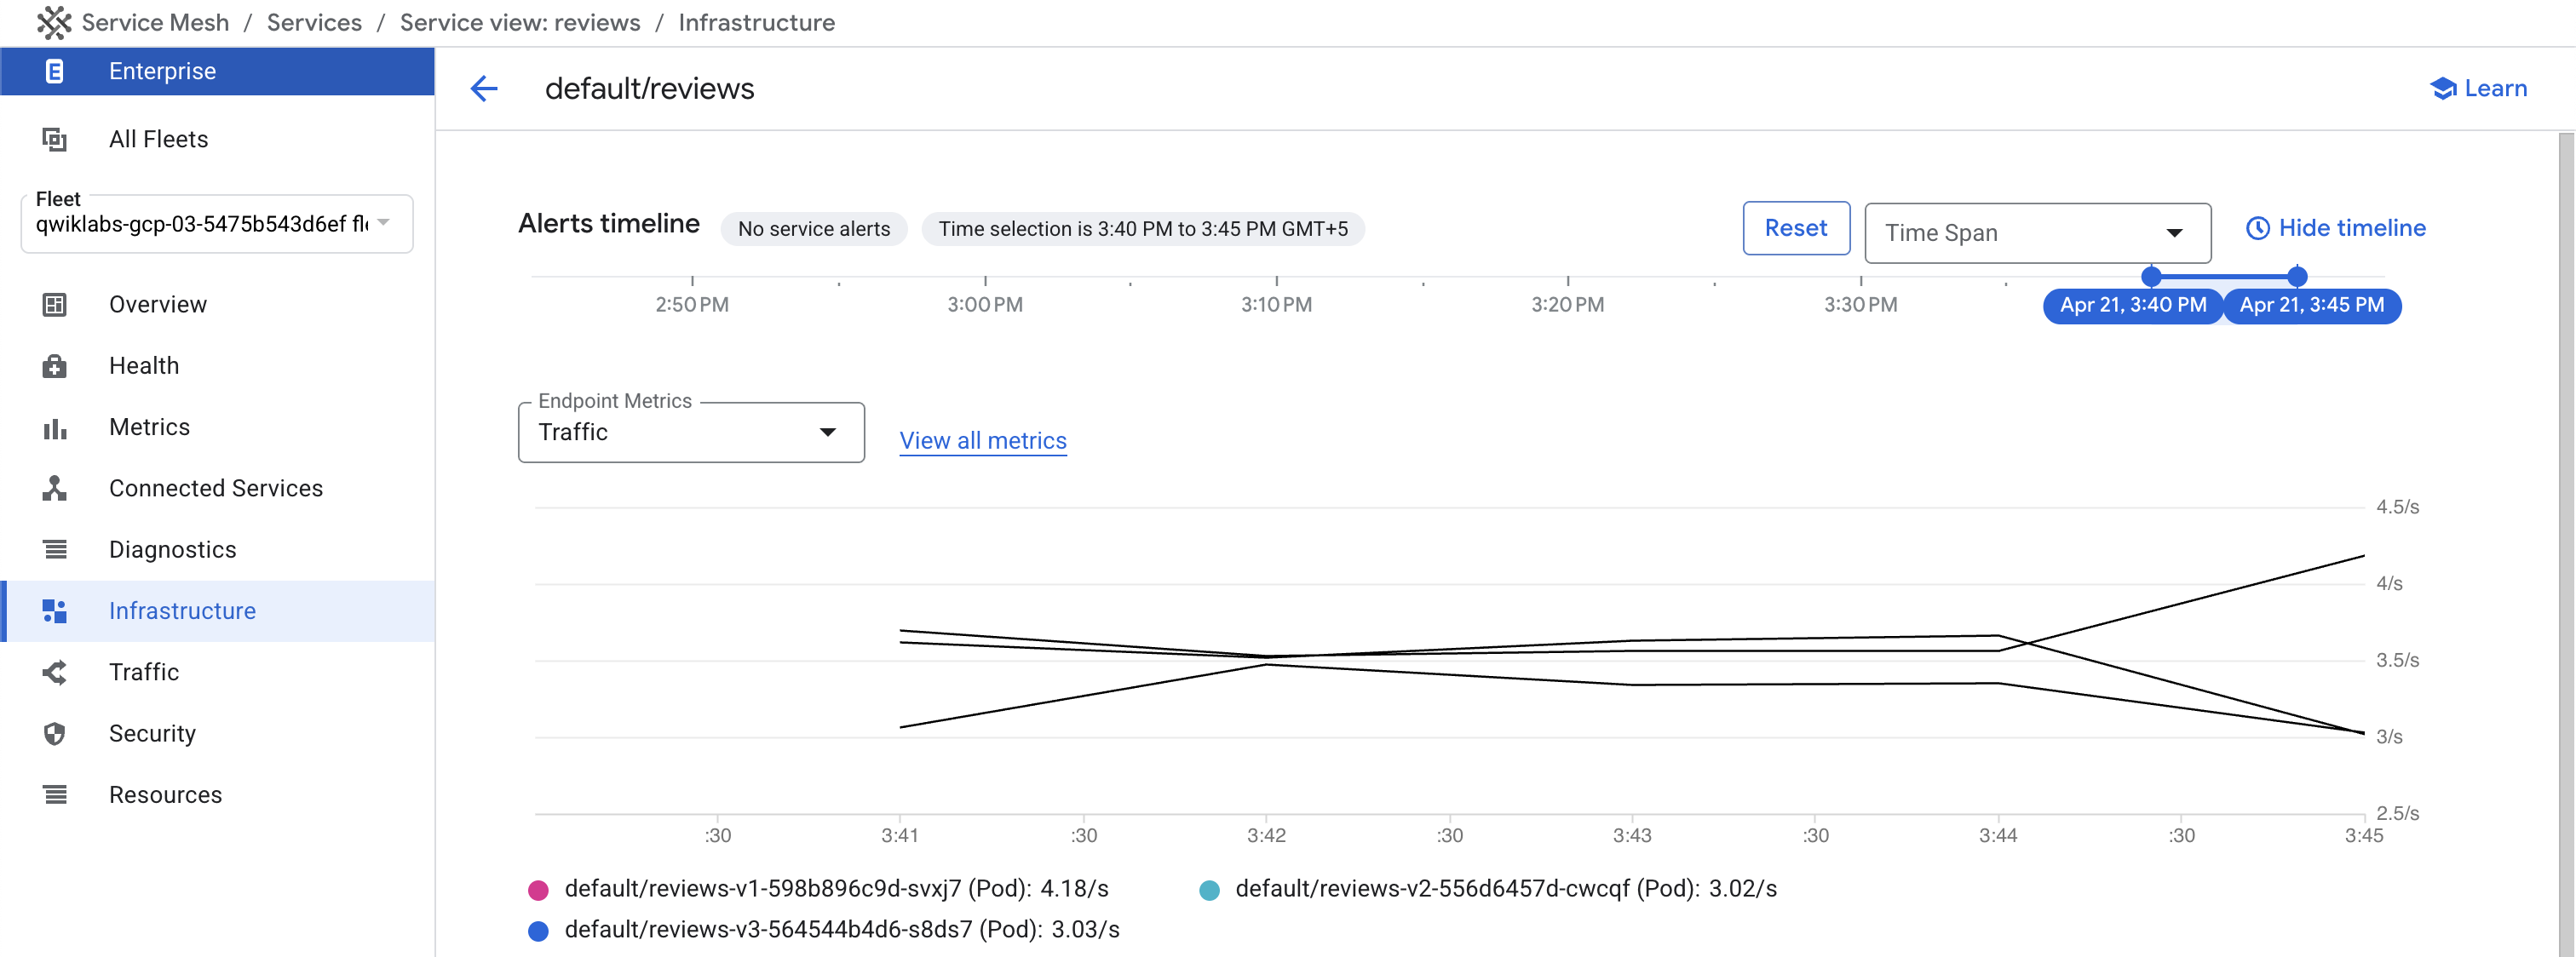Go back using the left arrow
The image size is (2576, 957).
pyautogui.click(x=484, y=89)
